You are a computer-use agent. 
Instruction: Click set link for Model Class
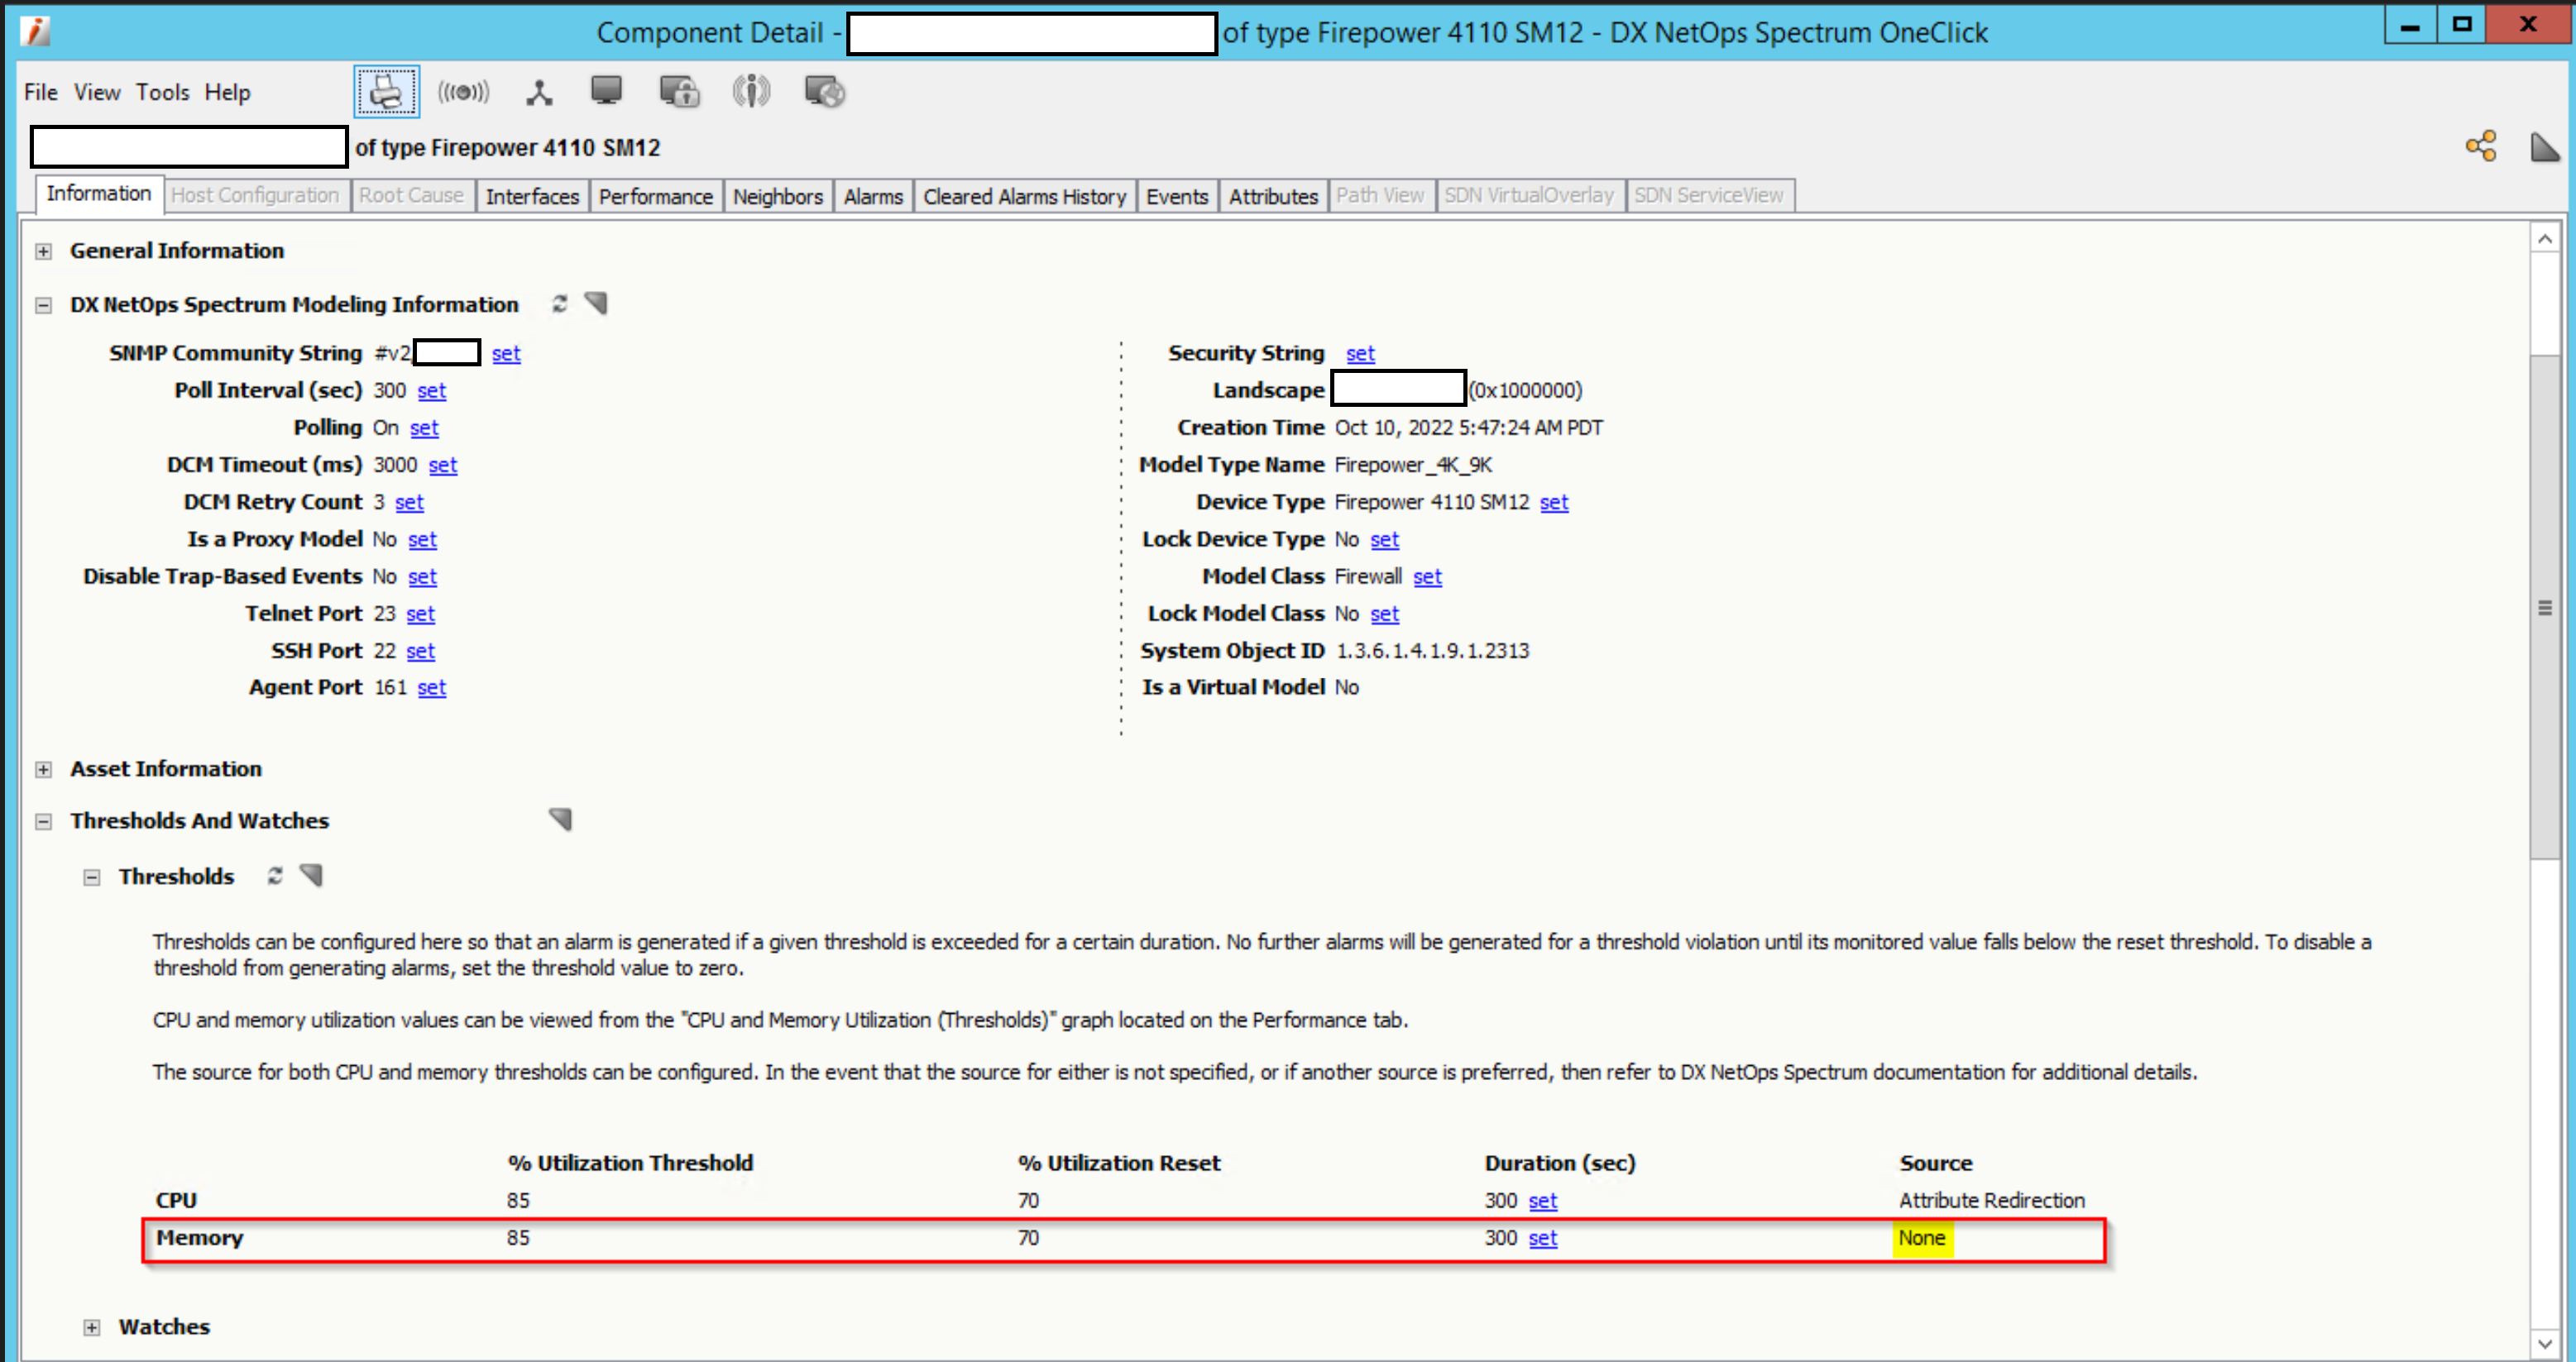[x=1428, y=576]
